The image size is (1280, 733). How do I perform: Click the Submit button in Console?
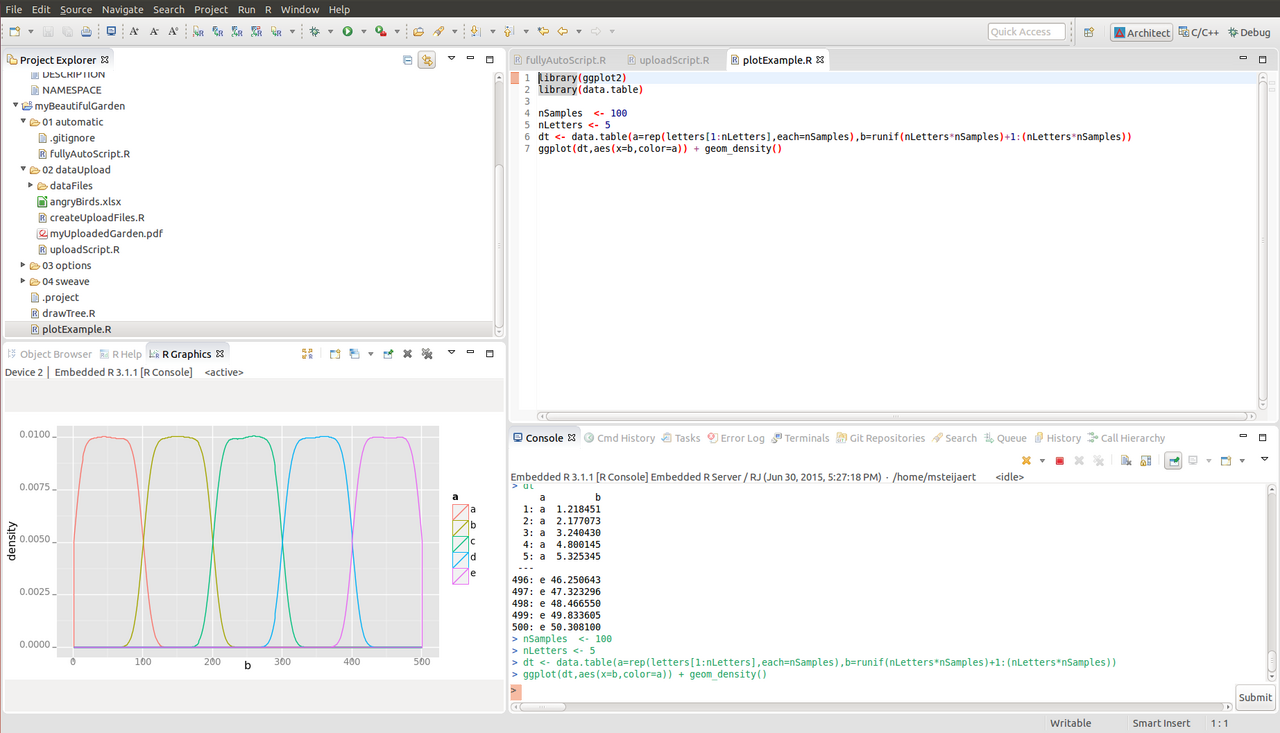1254,697
